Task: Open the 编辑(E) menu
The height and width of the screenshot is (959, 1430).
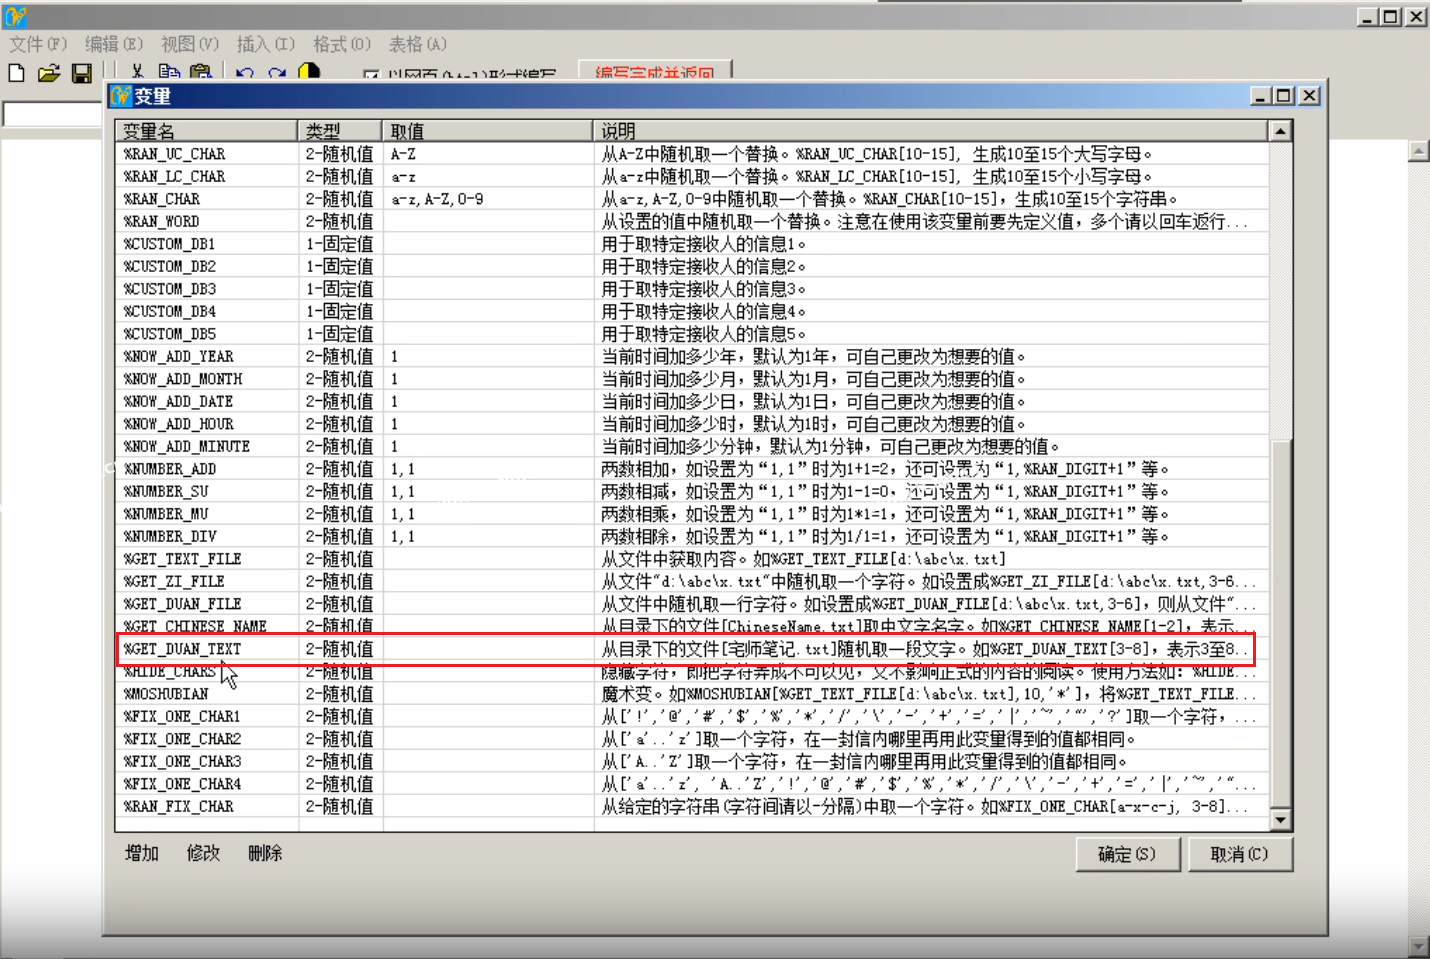Action: click(x=114, y=44)
